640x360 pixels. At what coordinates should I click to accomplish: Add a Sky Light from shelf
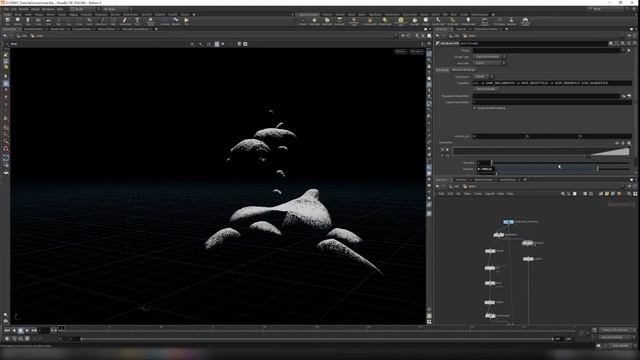[415, 21]
